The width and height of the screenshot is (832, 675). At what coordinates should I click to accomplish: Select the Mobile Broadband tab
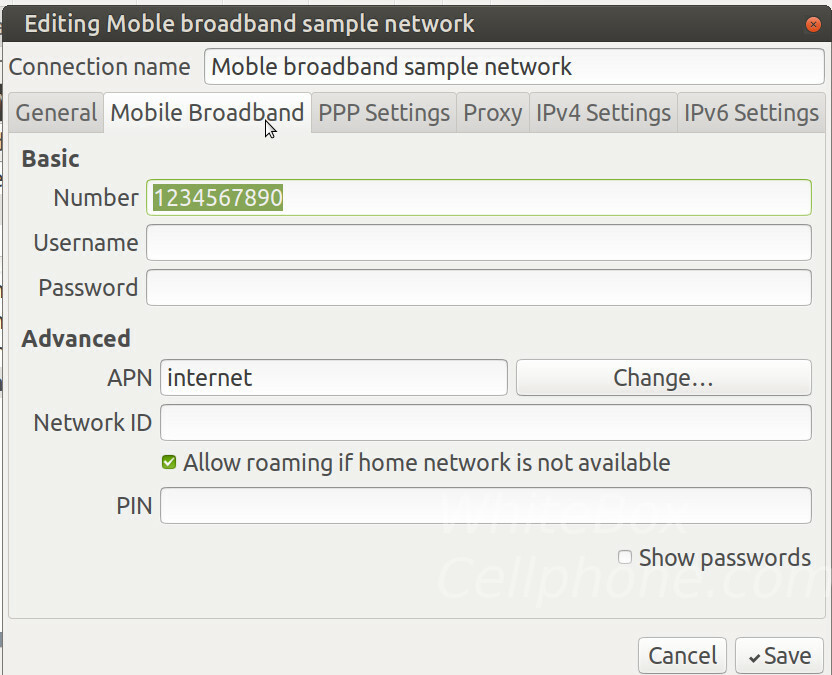[207, 113]
